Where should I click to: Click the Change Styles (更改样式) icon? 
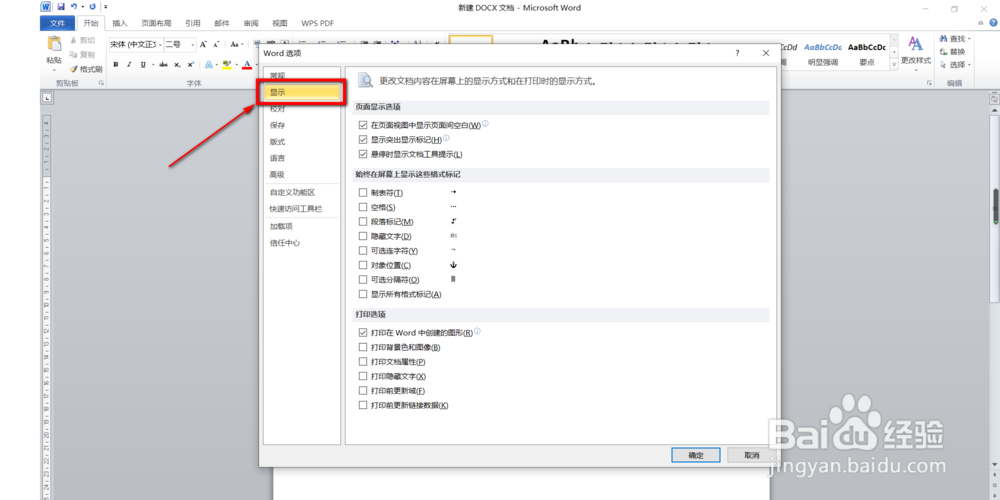(916, 44)
